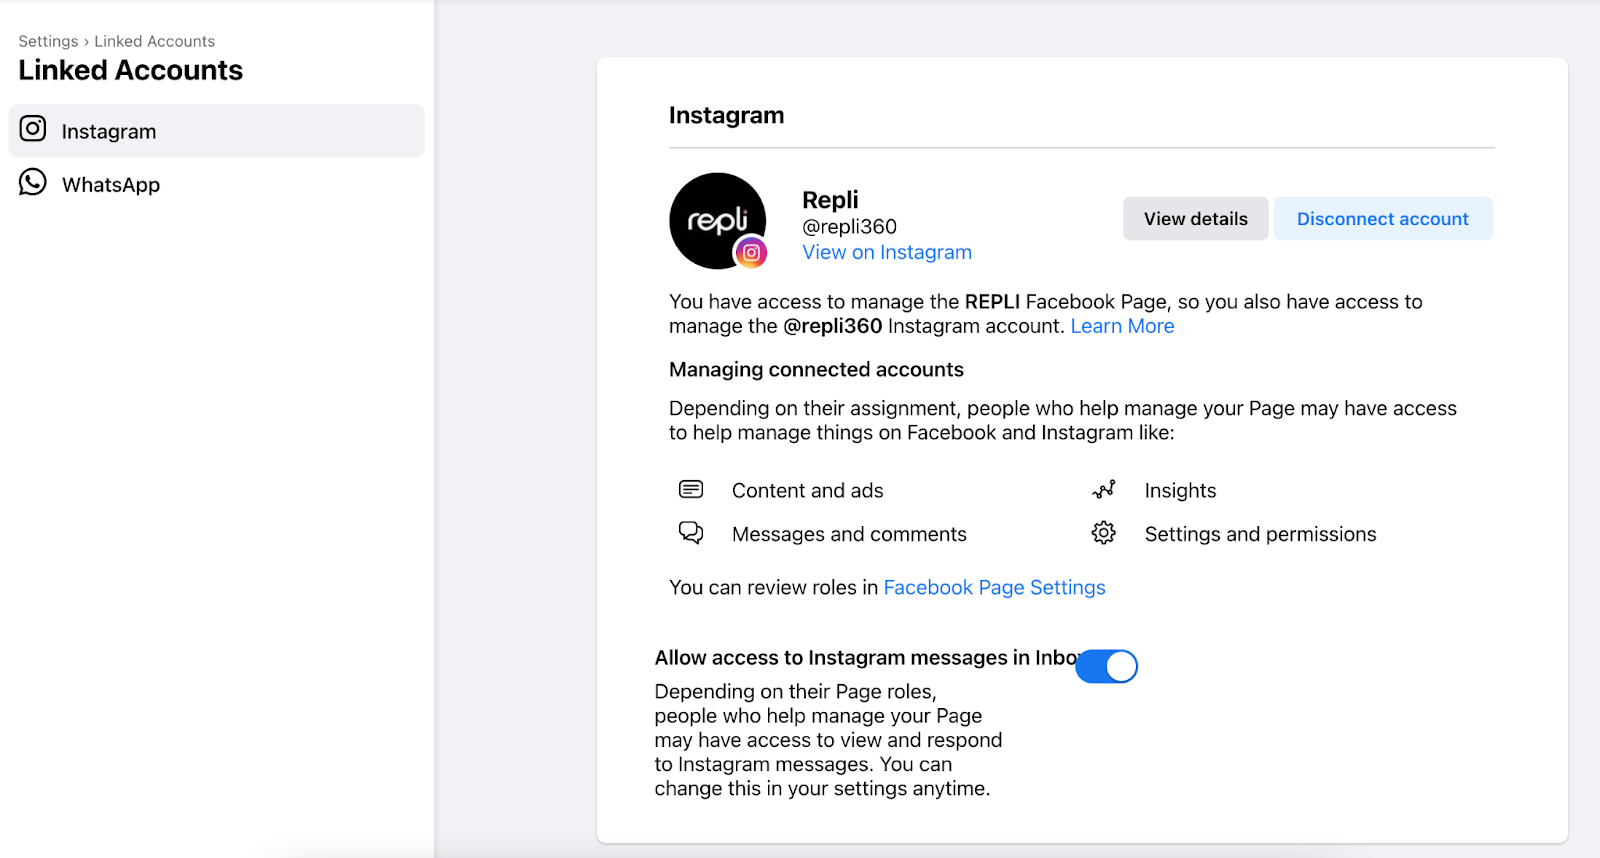Click the Instagram badge on Repli avatar
This screenshot has width=1600, height=858.
[751, 253]
